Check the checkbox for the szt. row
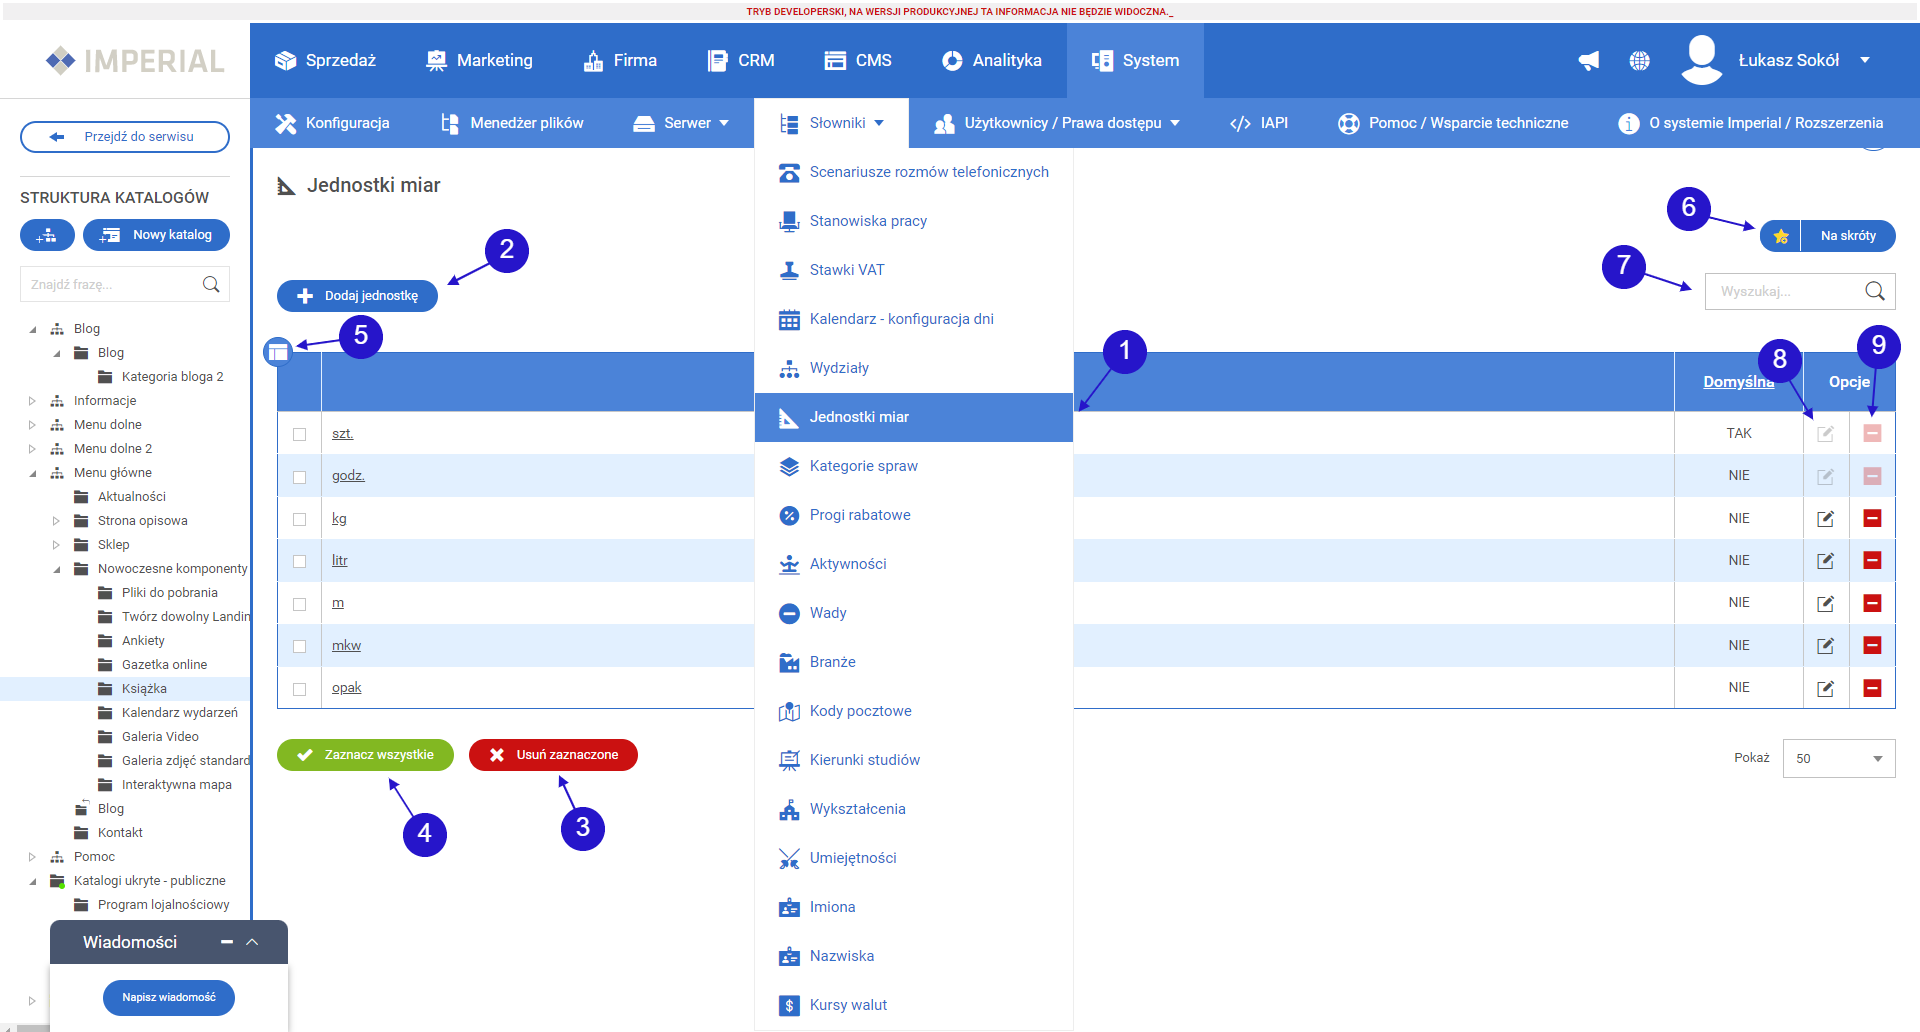Image resolution: width=1920 pixels, height=1032 pixels. [x=299, y=434]
